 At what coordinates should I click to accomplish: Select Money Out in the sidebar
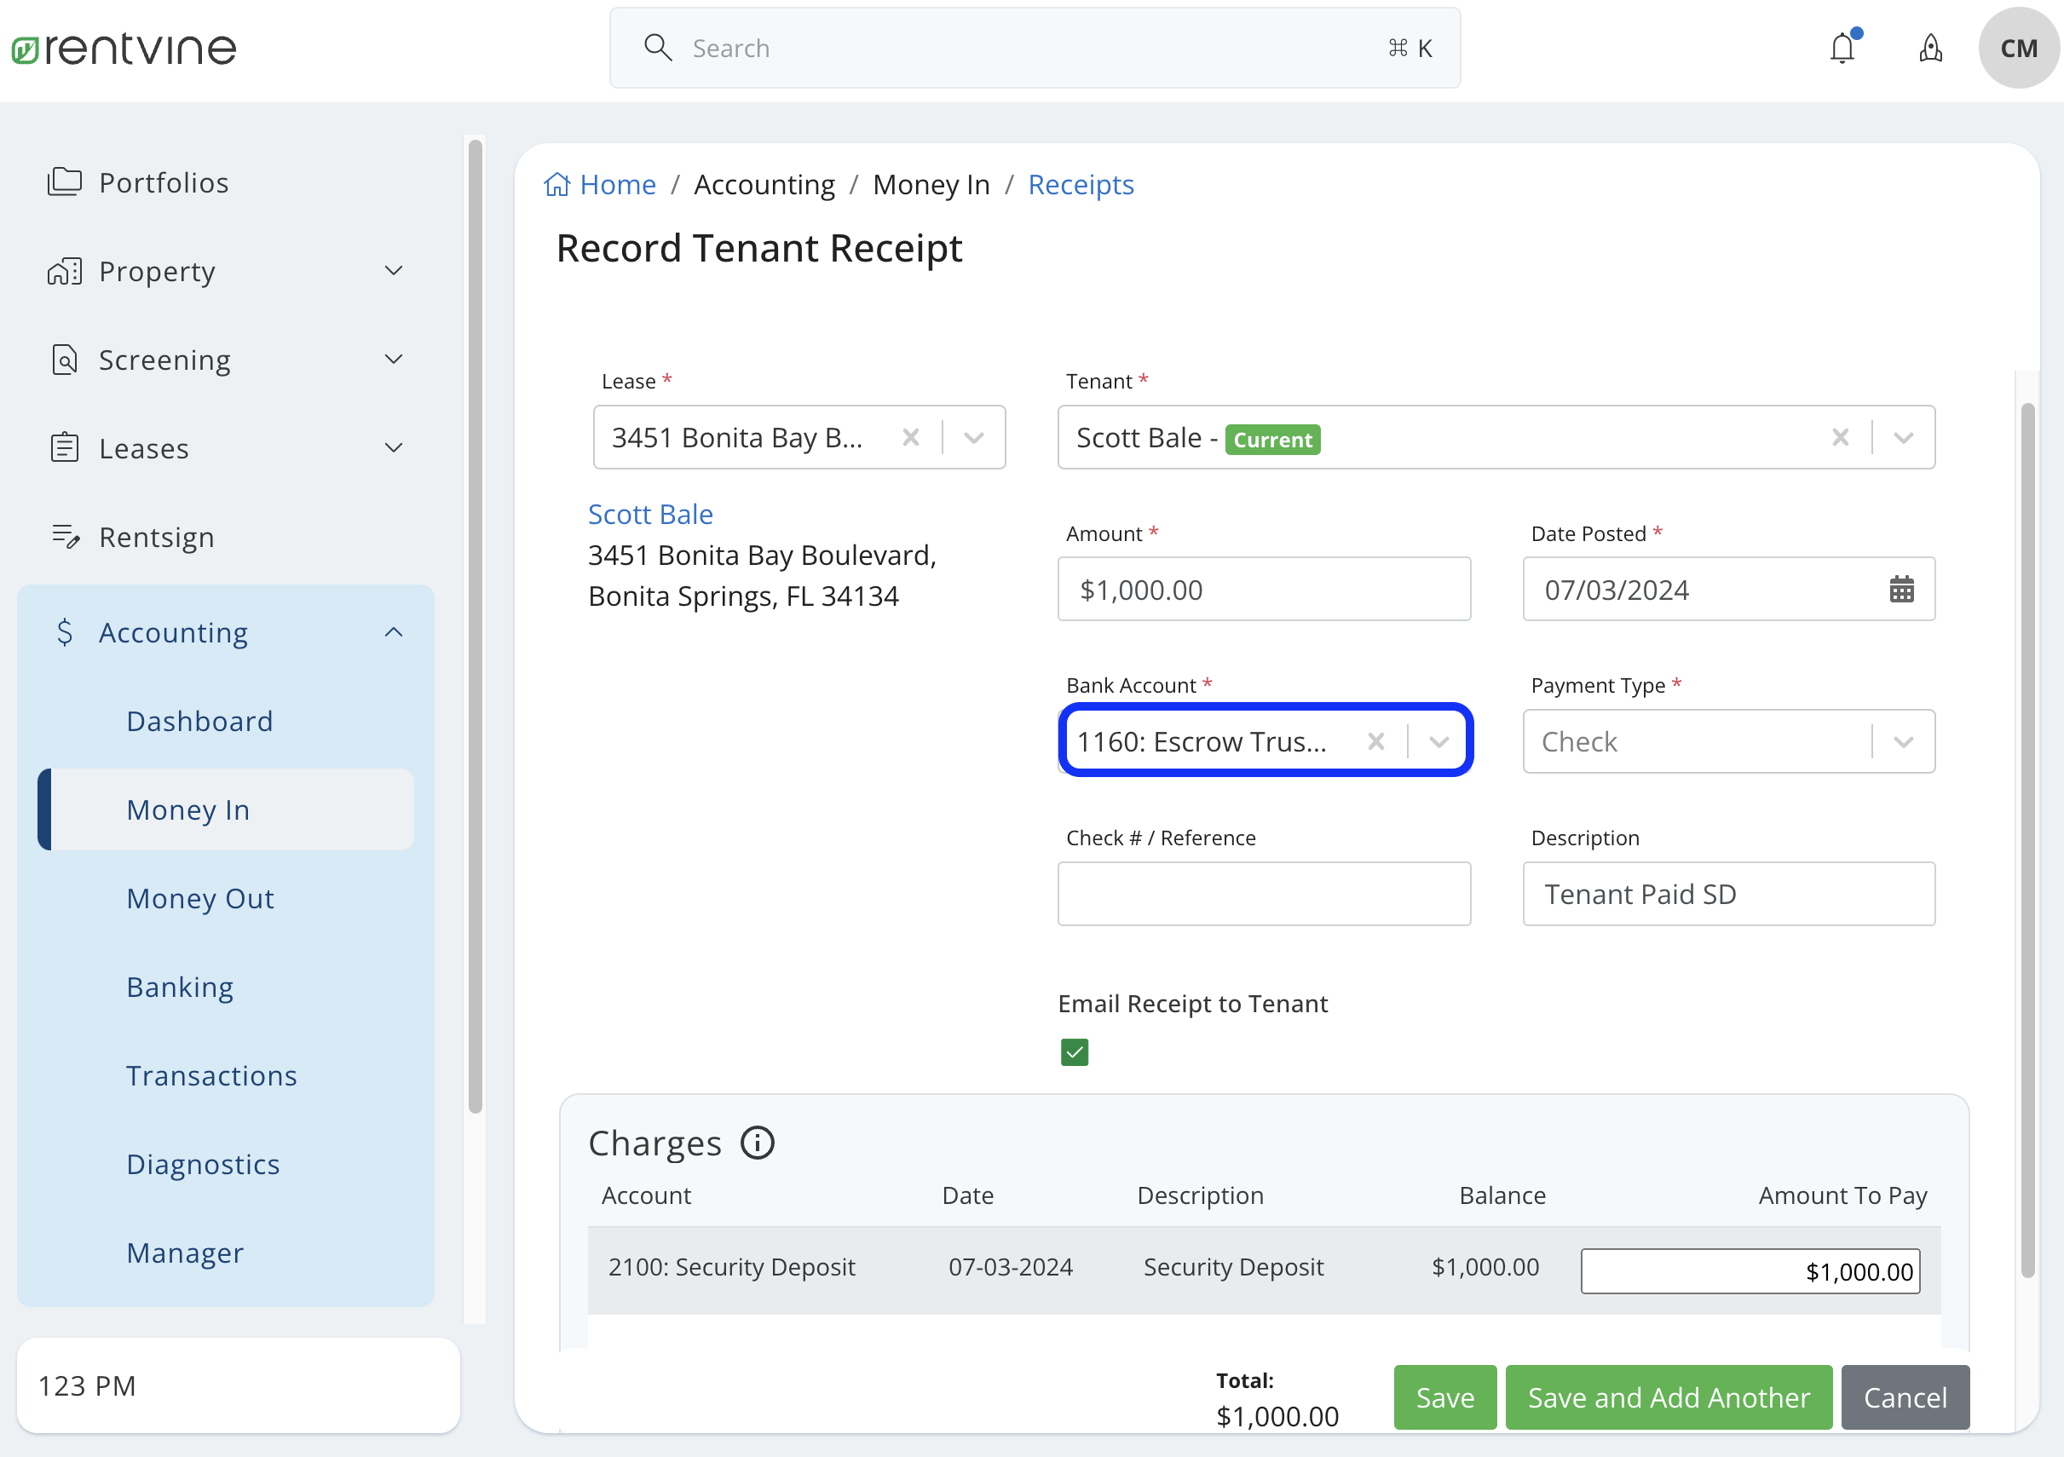200,898
